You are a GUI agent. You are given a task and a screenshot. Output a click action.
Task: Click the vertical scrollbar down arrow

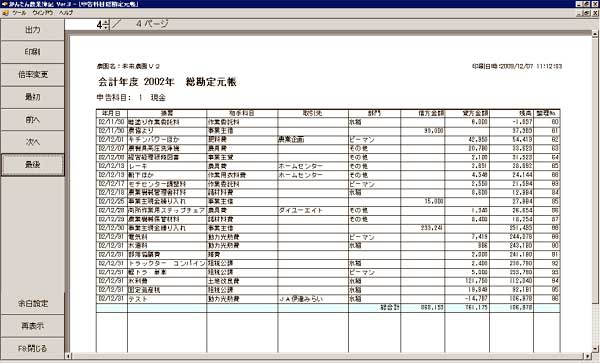[x=595, y=349]
